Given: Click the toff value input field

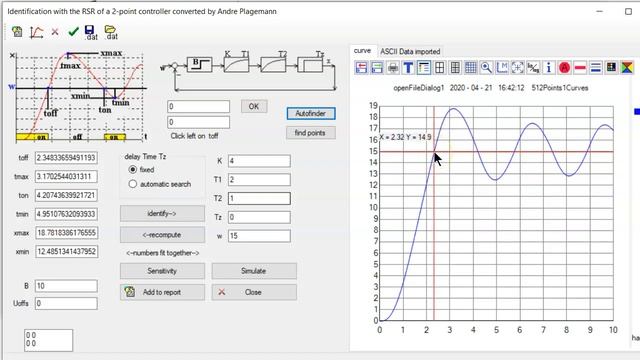Looking at the screenshot, I should 66,158.
